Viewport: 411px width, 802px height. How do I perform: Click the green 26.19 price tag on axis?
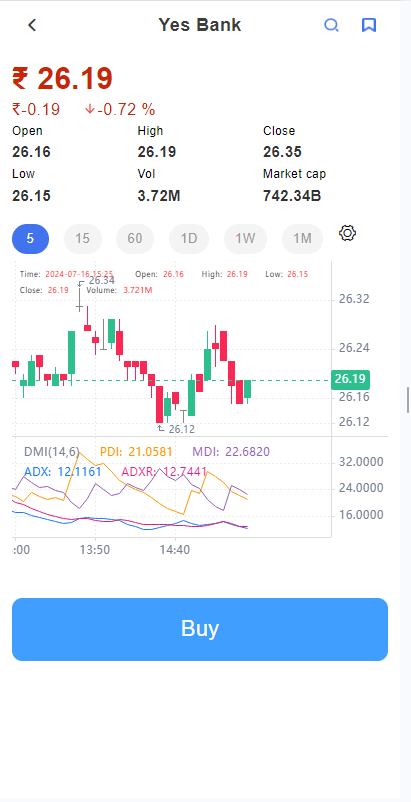(350, 380)
